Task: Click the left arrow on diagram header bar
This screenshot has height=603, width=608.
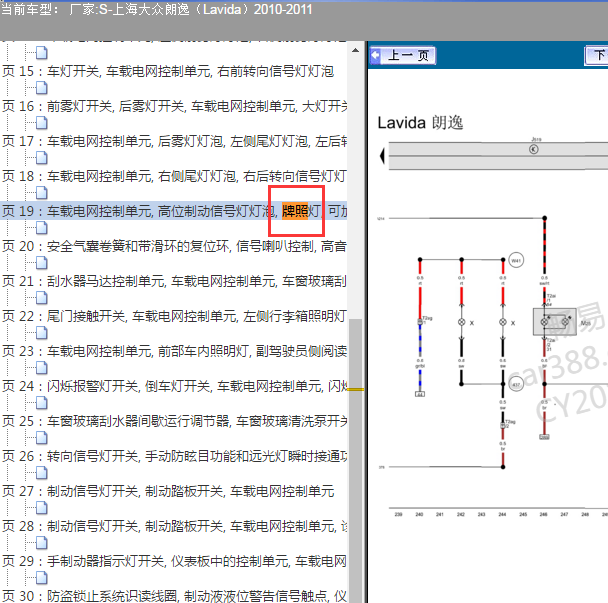Action: [x=382, y=156]
